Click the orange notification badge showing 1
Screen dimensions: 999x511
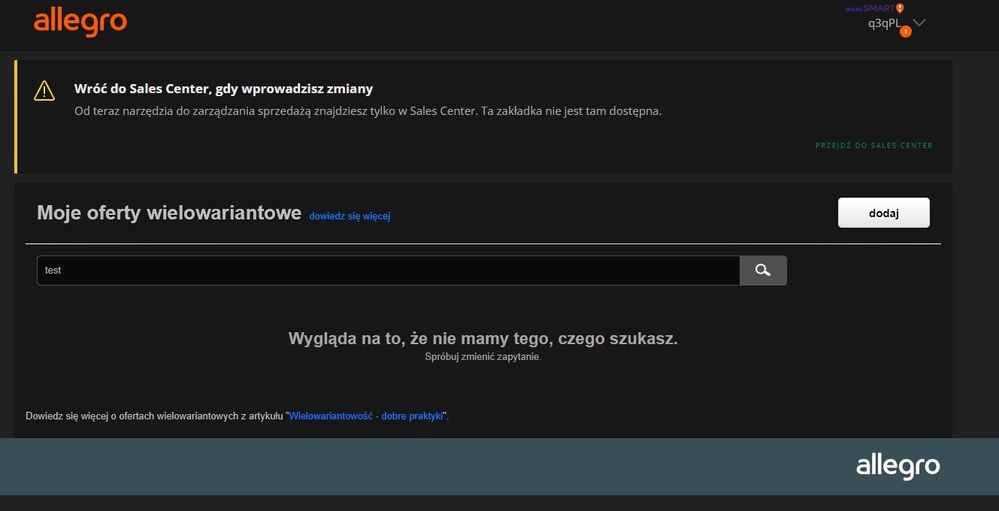[905, 32]
